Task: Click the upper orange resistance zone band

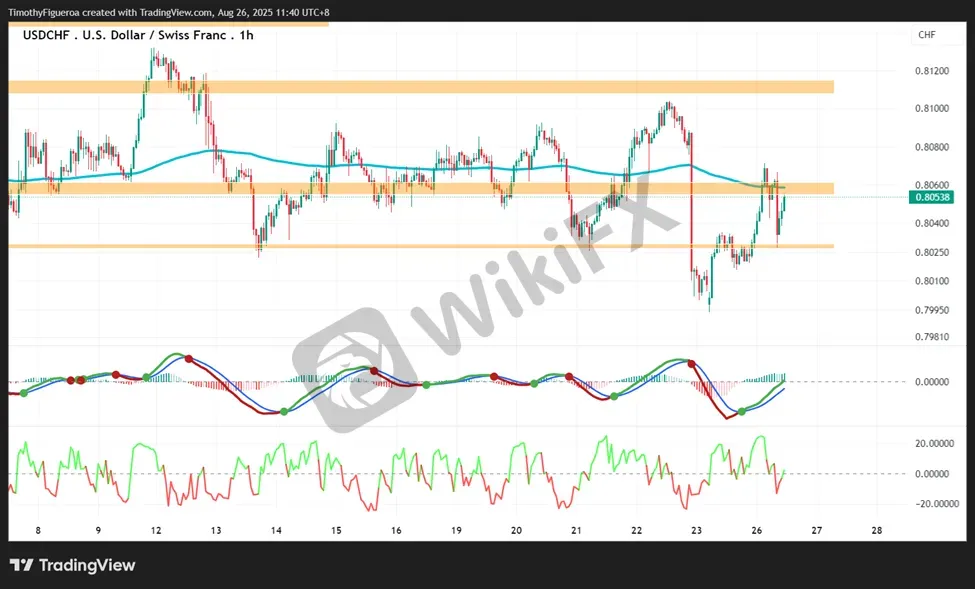Action: (x=421, y=86)
